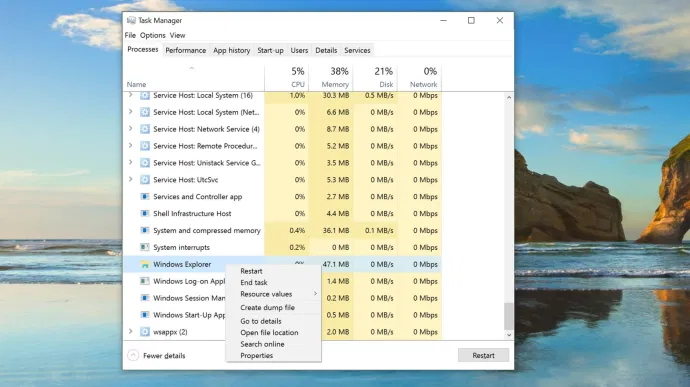Click the Service Host: Unistack Service icon
This screenshot has width=690, height=387.
click(x=145, y=163)
